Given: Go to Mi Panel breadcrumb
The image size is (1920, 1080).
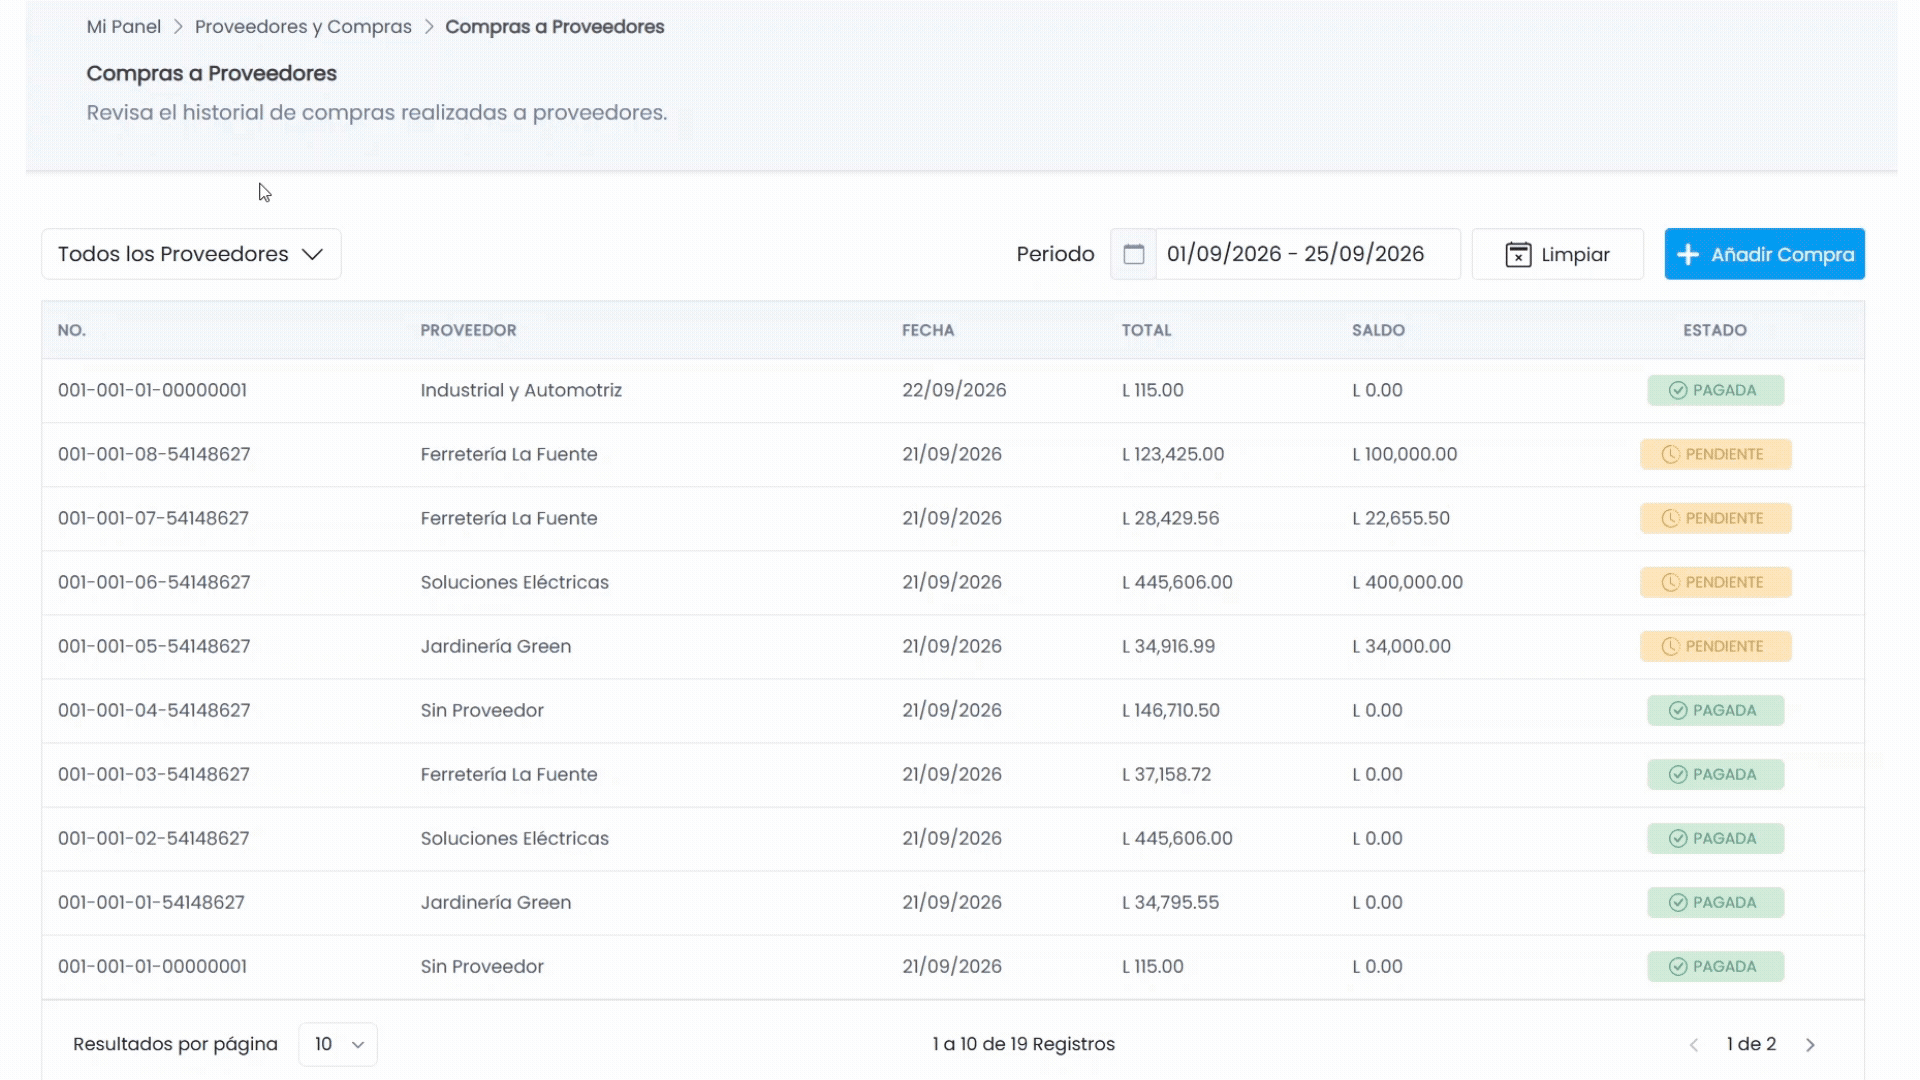Looking at the screenshot, I should (123, 27).
